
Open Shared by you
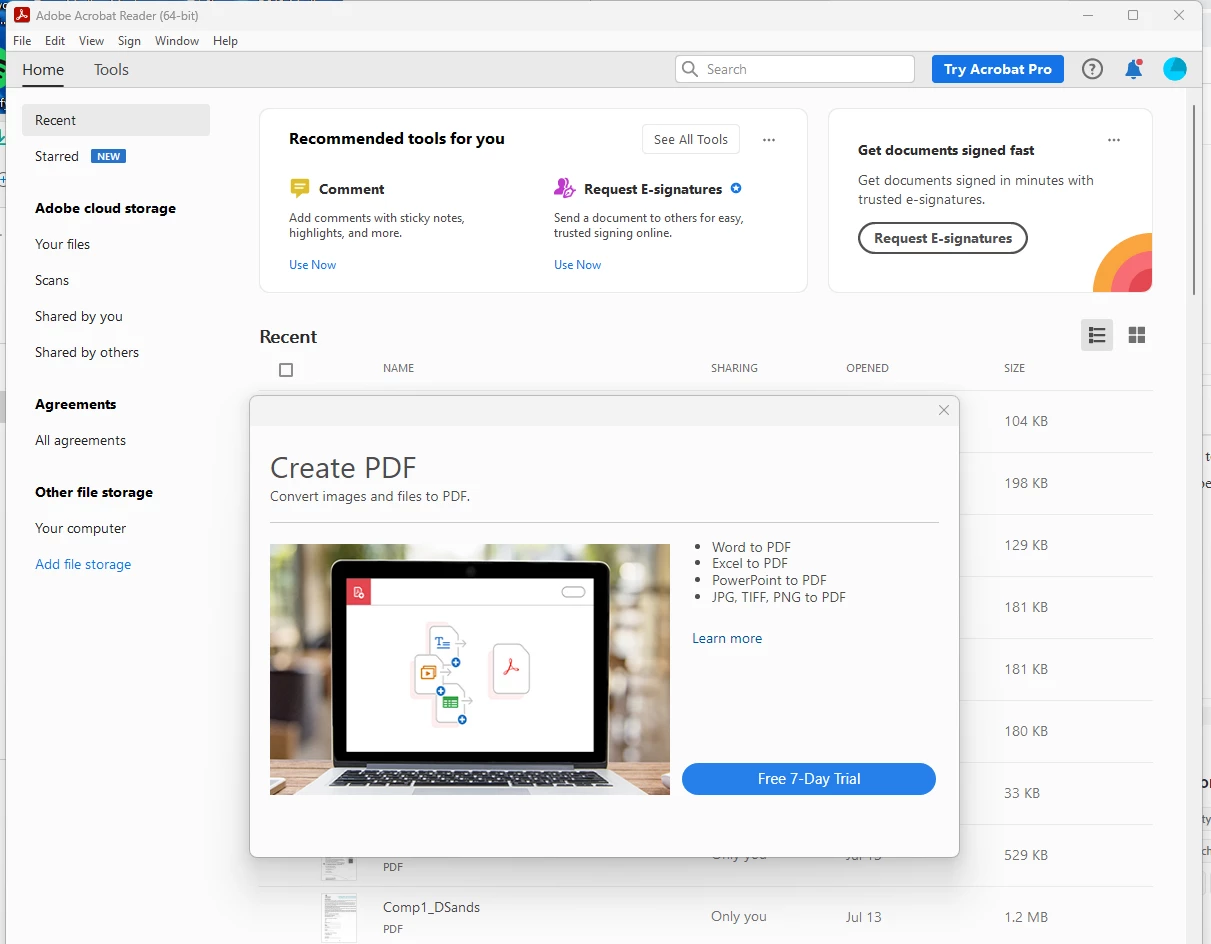tap(79, 316)
